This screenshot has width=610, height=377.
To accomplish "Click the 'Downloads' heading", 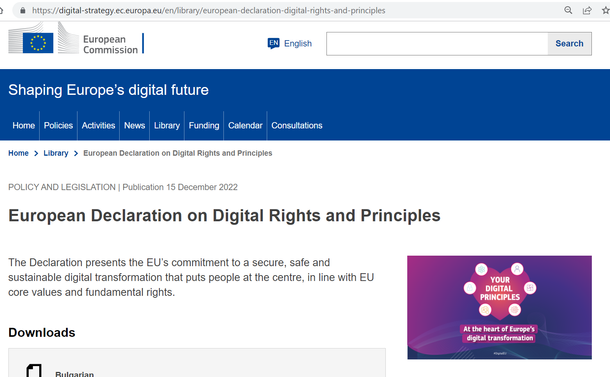I will [42, 333].
